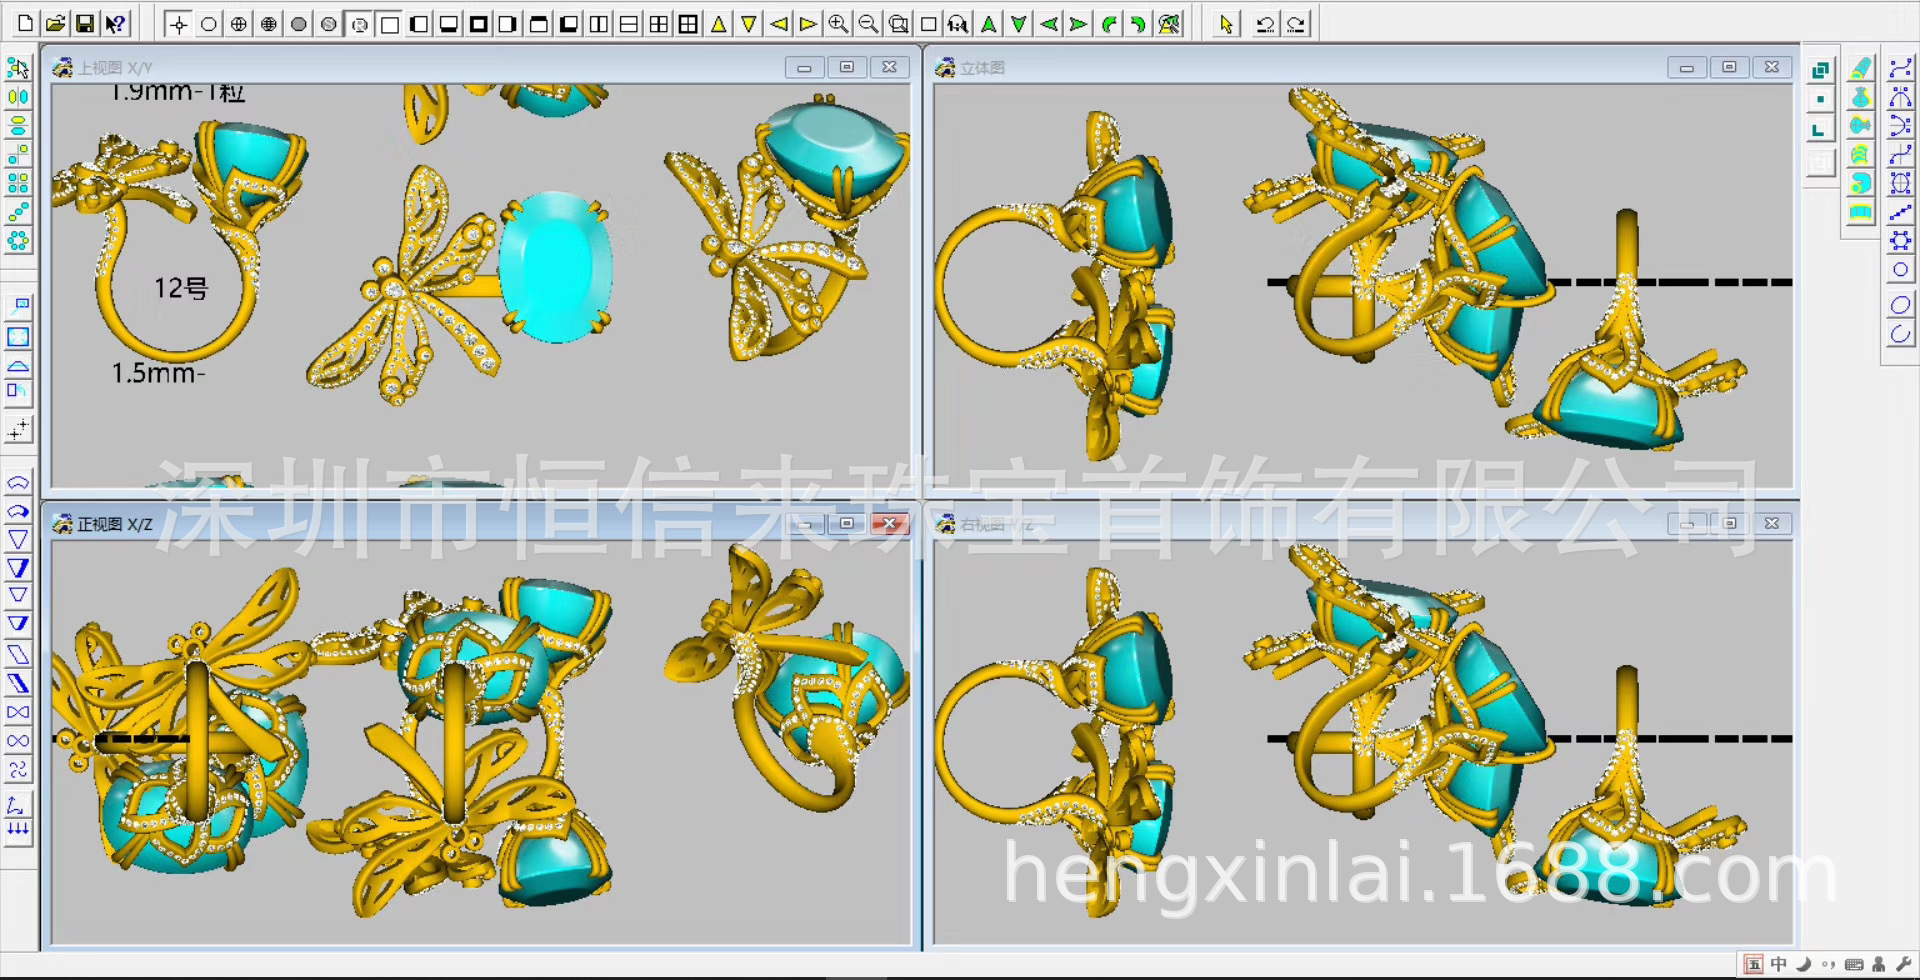Click the Redo icon in the top toolbar

(x=1296, y=24)
